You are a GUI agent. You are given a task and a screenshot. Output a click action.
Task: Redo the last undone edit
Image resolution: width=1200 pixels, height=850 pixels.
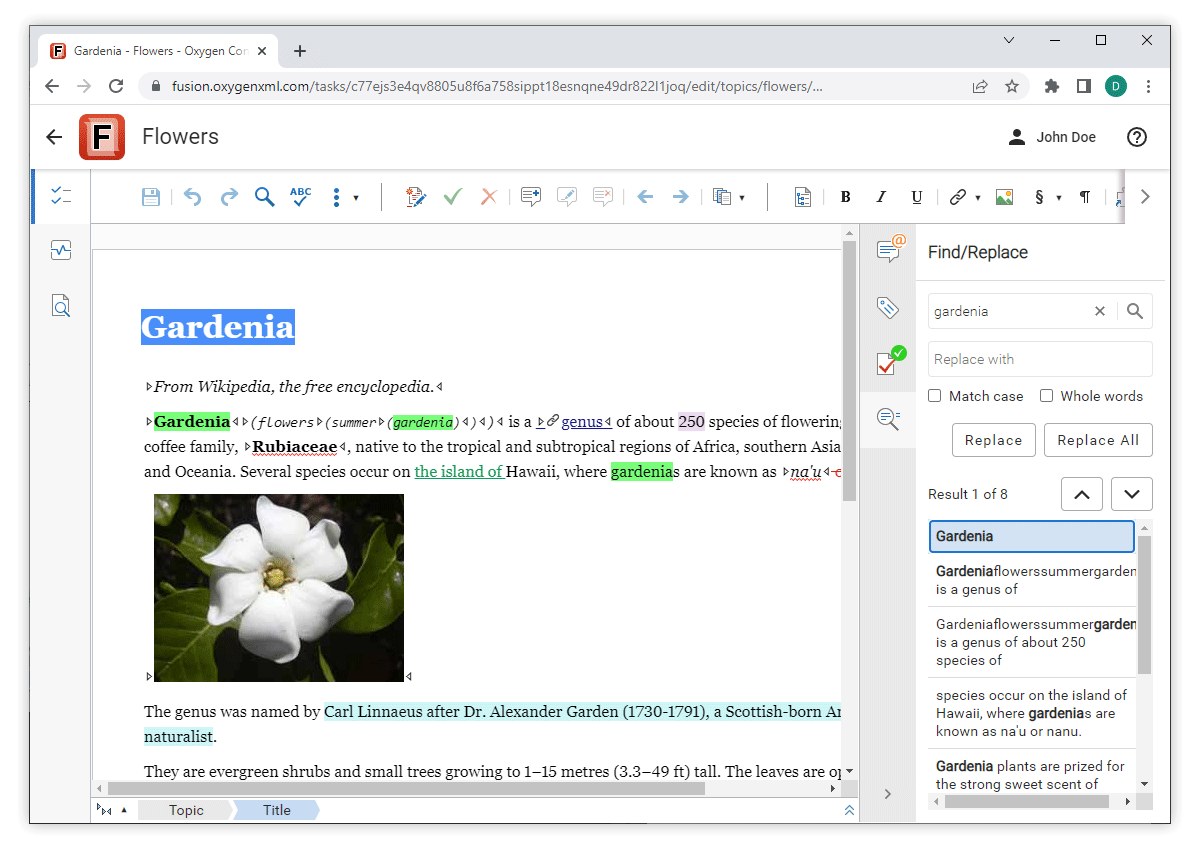tap(229, 197)
